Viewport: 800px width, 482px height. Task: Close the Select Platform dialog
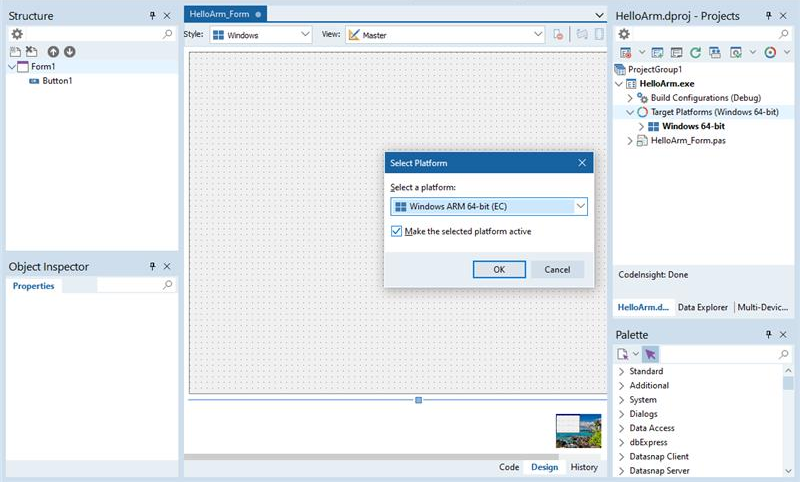[x=582, y=163]
